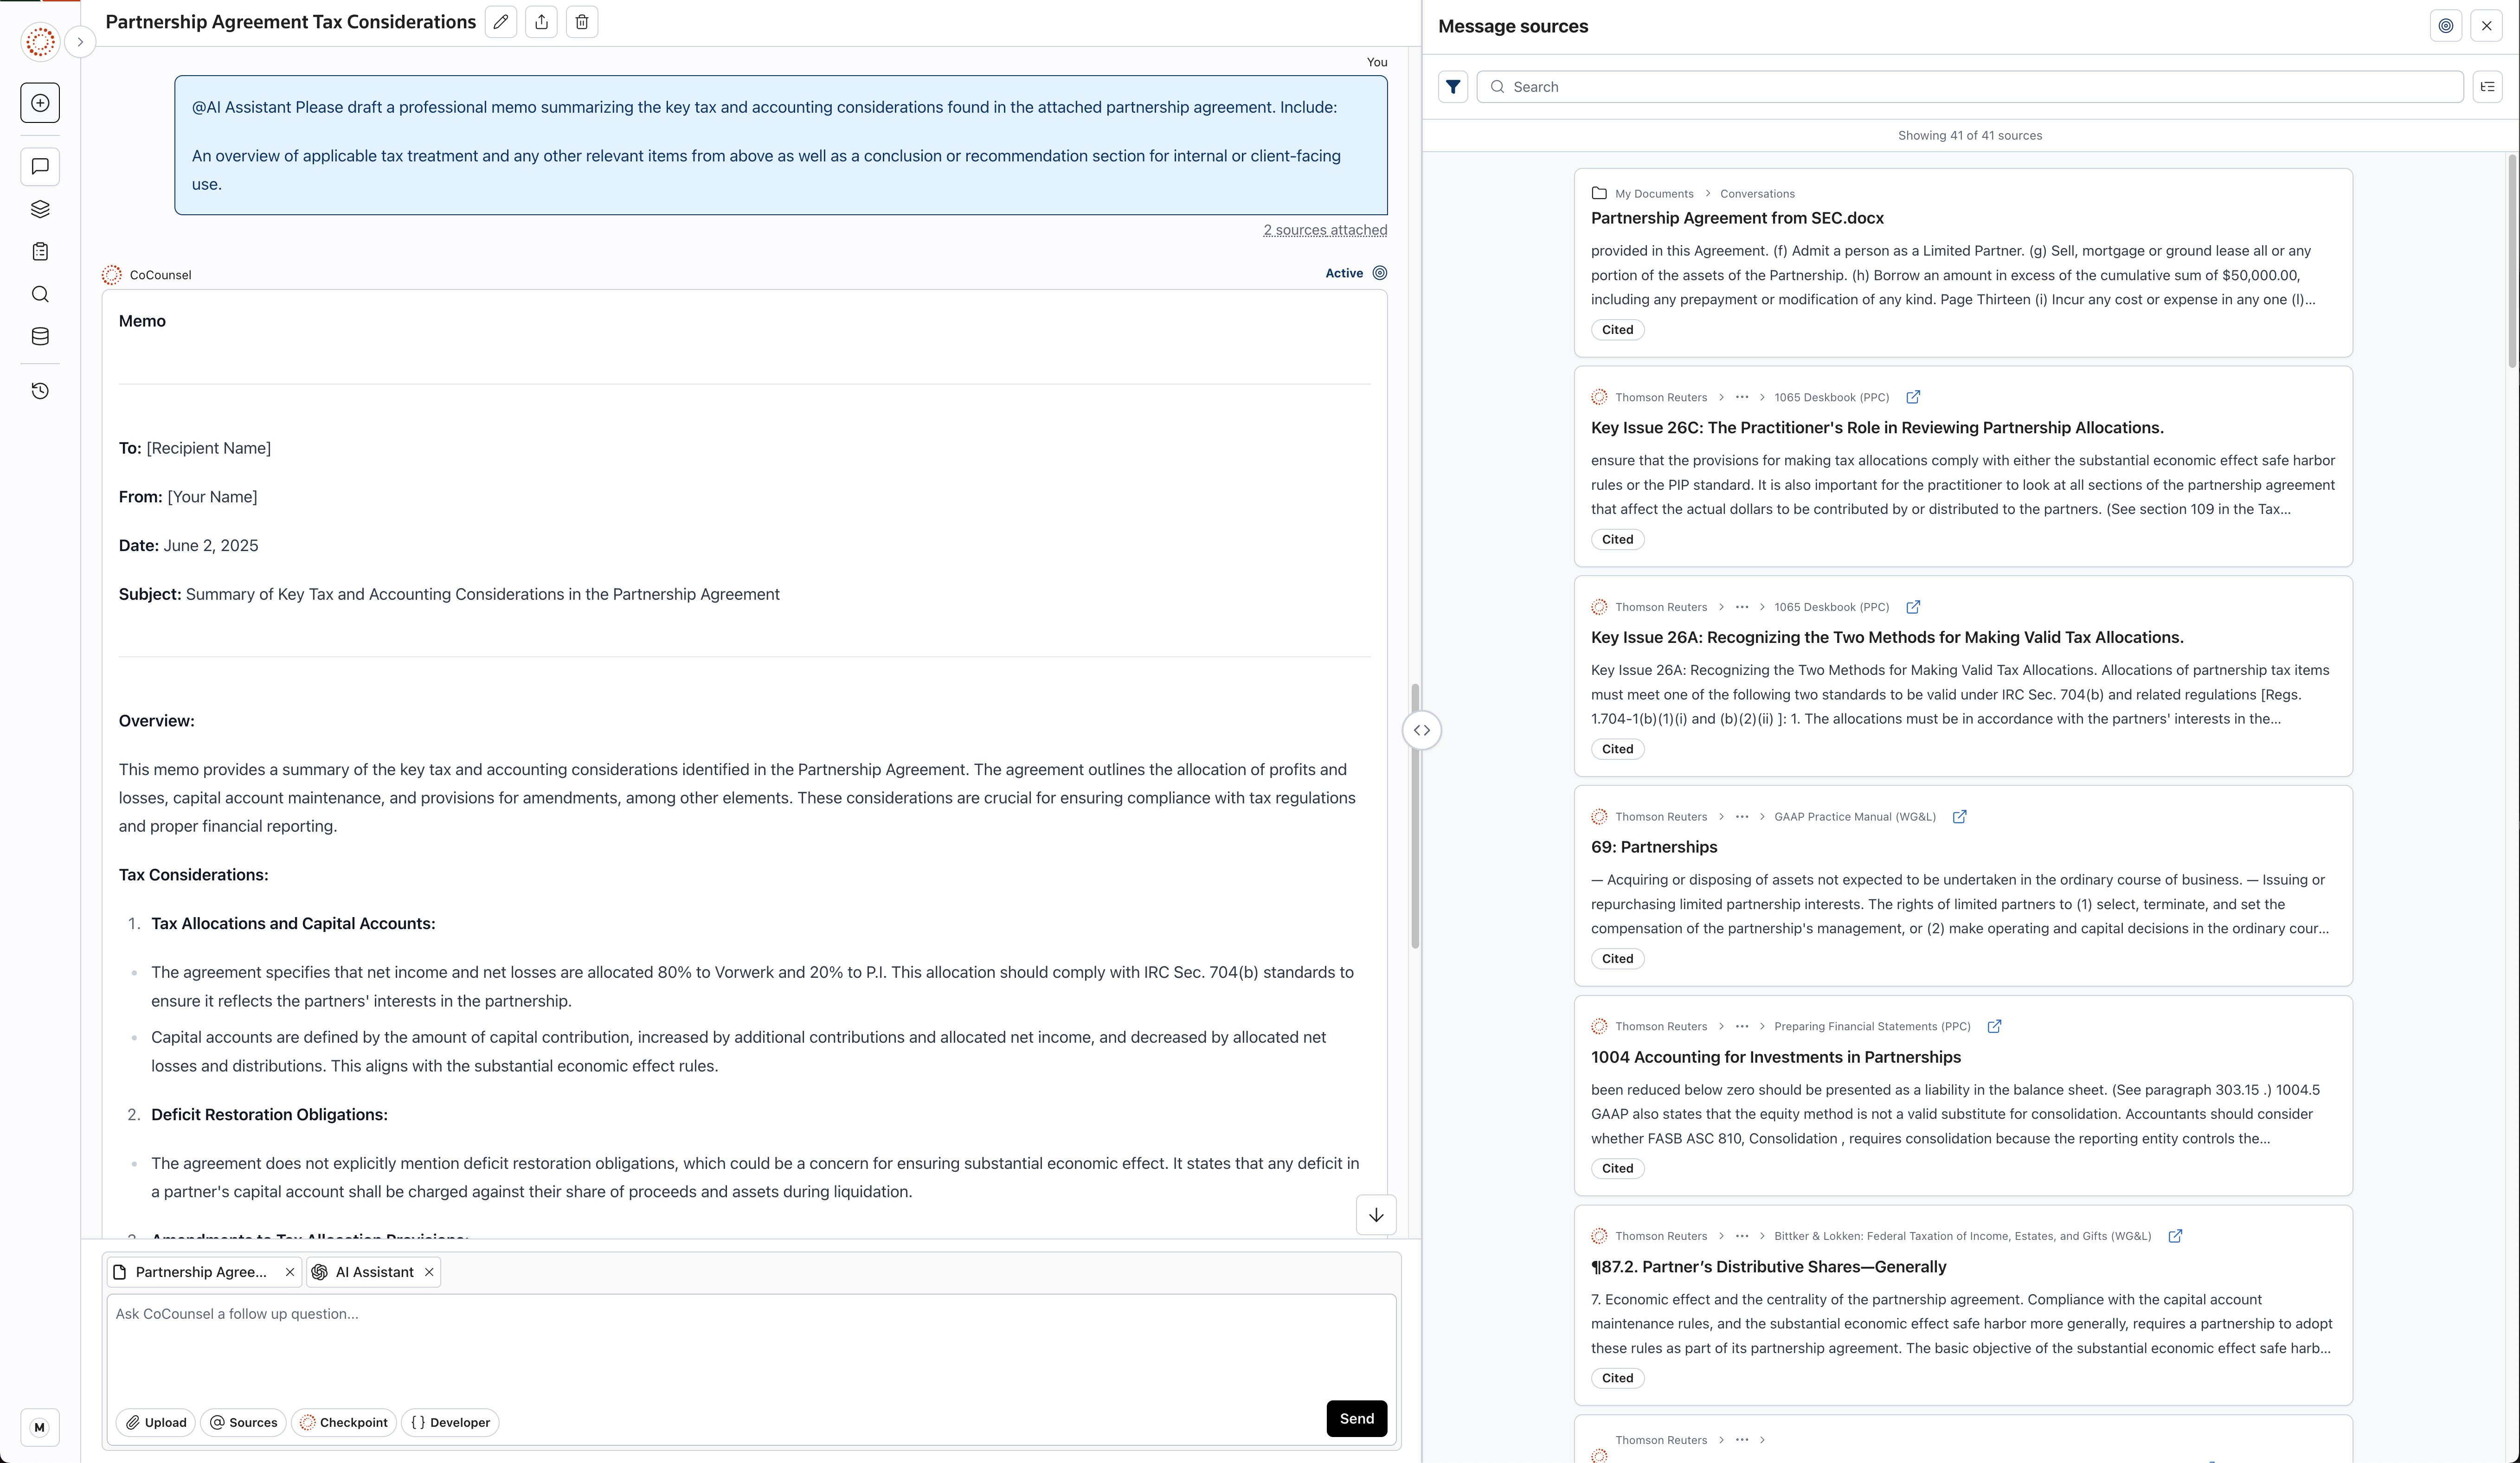Viewport: 2520px width, 1463px height.
Task: Open the database icon in sidebar
Action: point(40,336)
